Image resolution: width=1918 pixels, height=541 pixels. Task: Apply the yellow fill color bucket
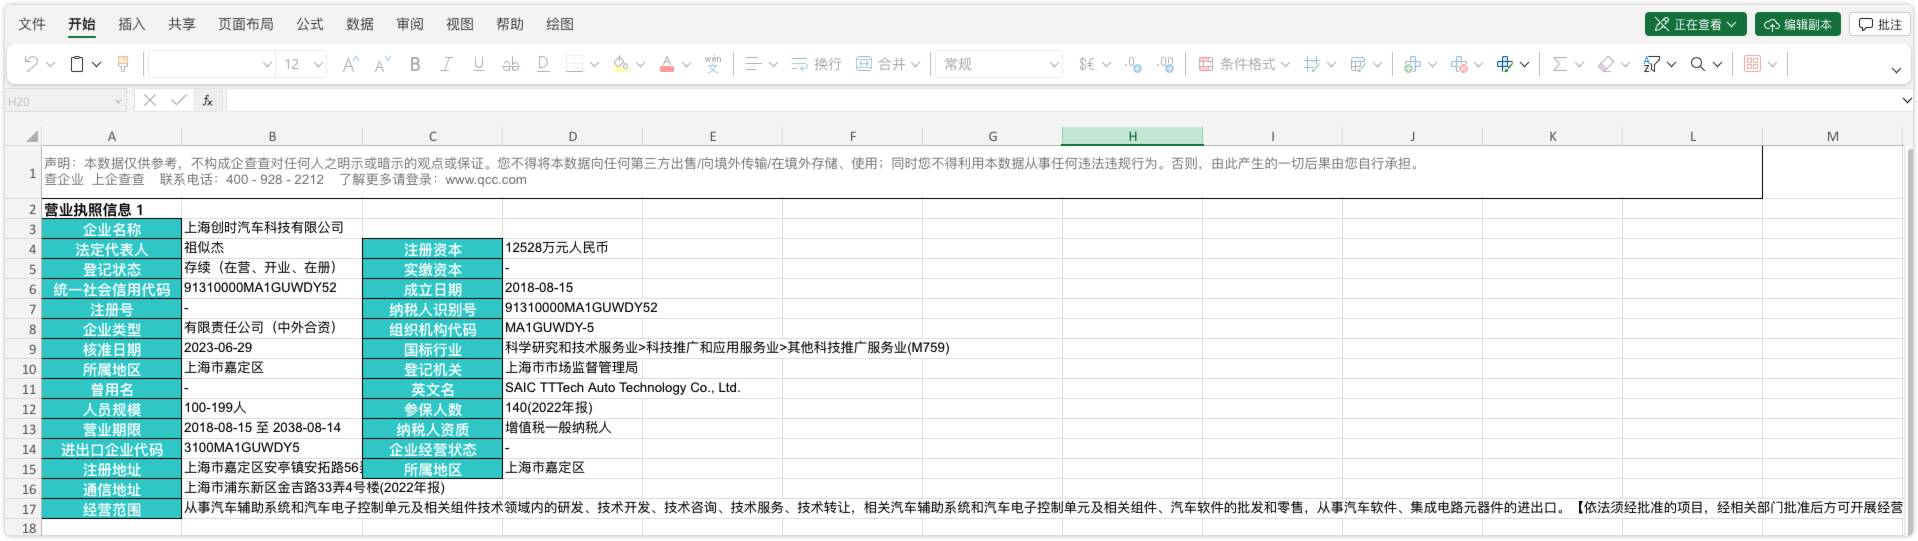(x=621, y=64)
